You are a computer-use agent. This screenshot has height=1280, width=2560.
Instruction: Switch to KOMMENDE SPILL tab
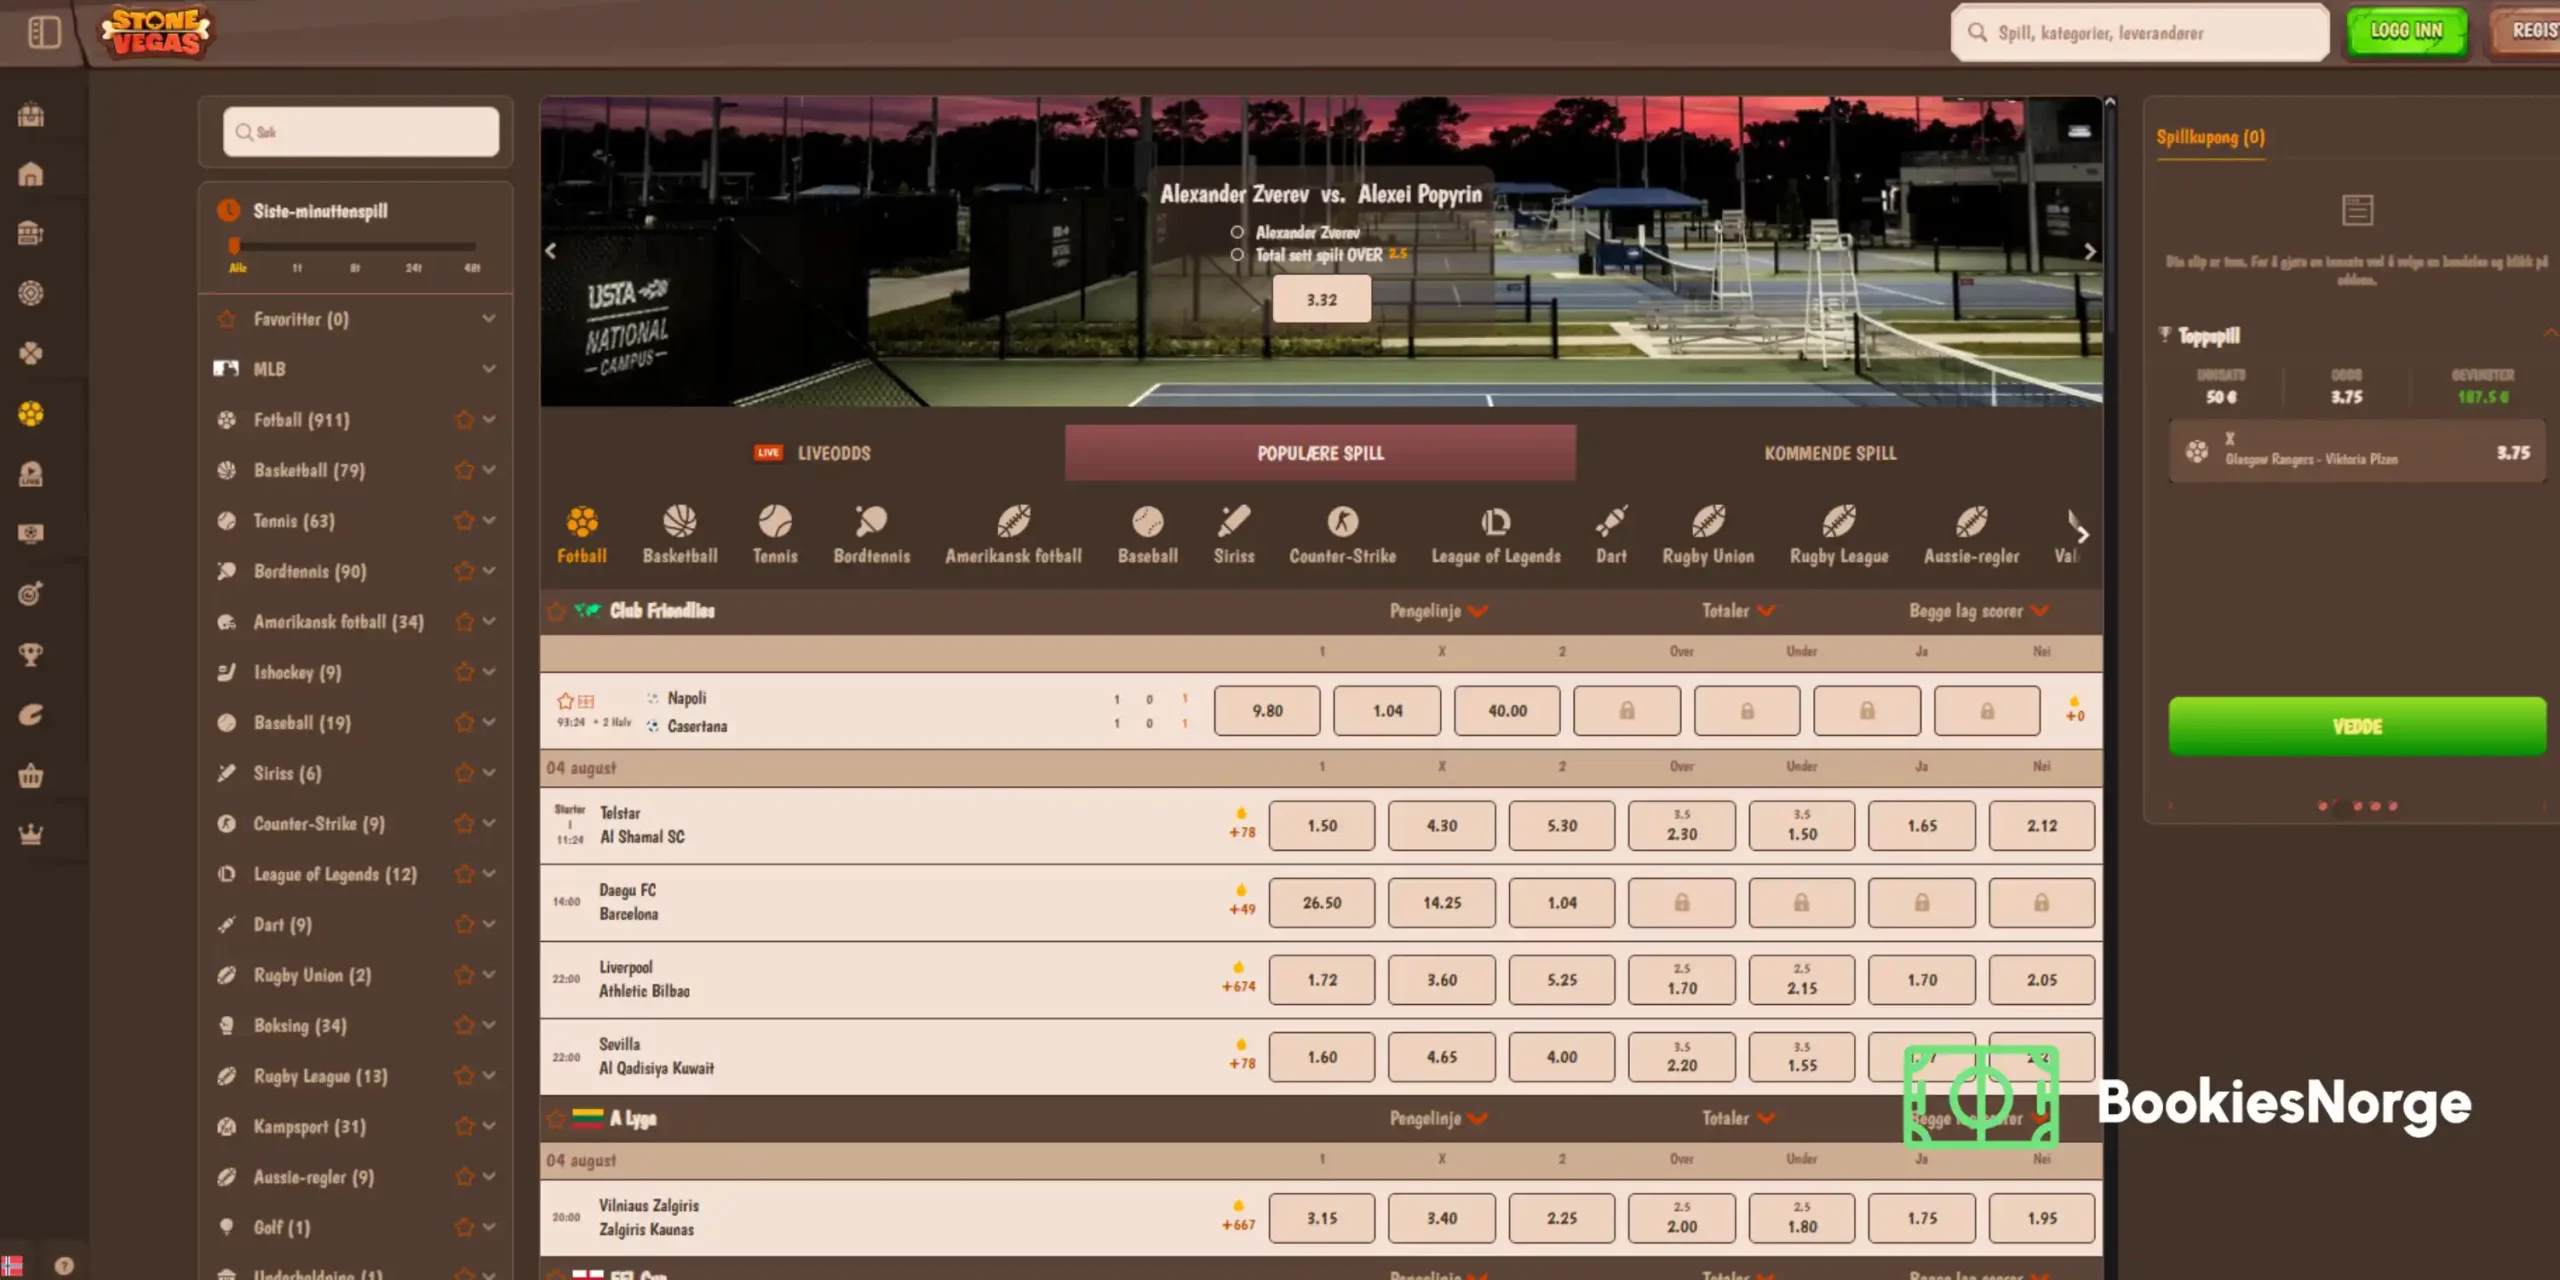(1830, 453)
